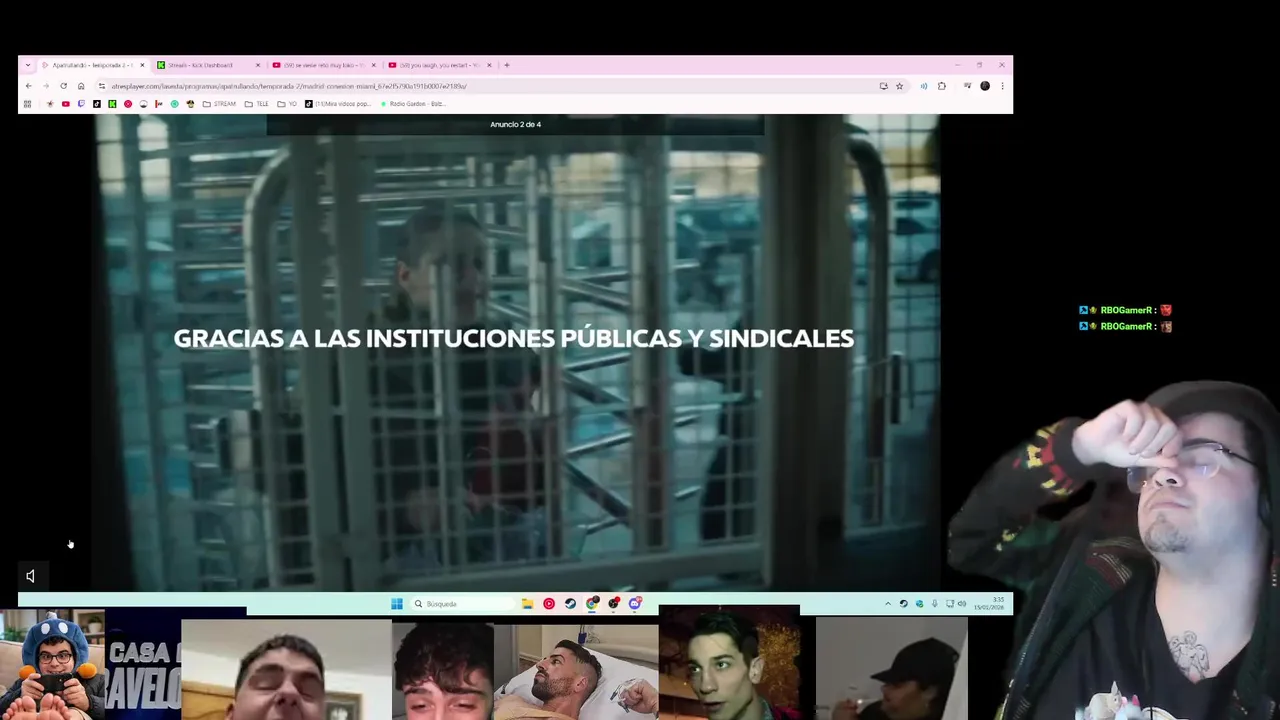
Task: Open the Steam taskbar icon
Action: pyautogui.click(x=570, y=604)
